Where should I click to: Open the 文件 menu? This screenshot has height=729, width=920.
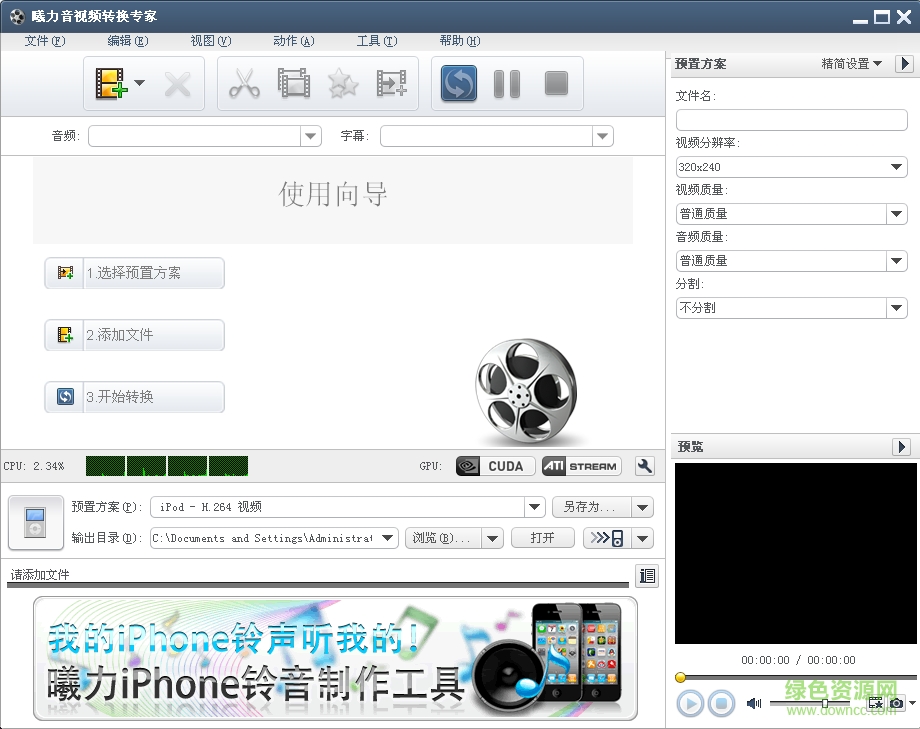click(x=42, y=41)
